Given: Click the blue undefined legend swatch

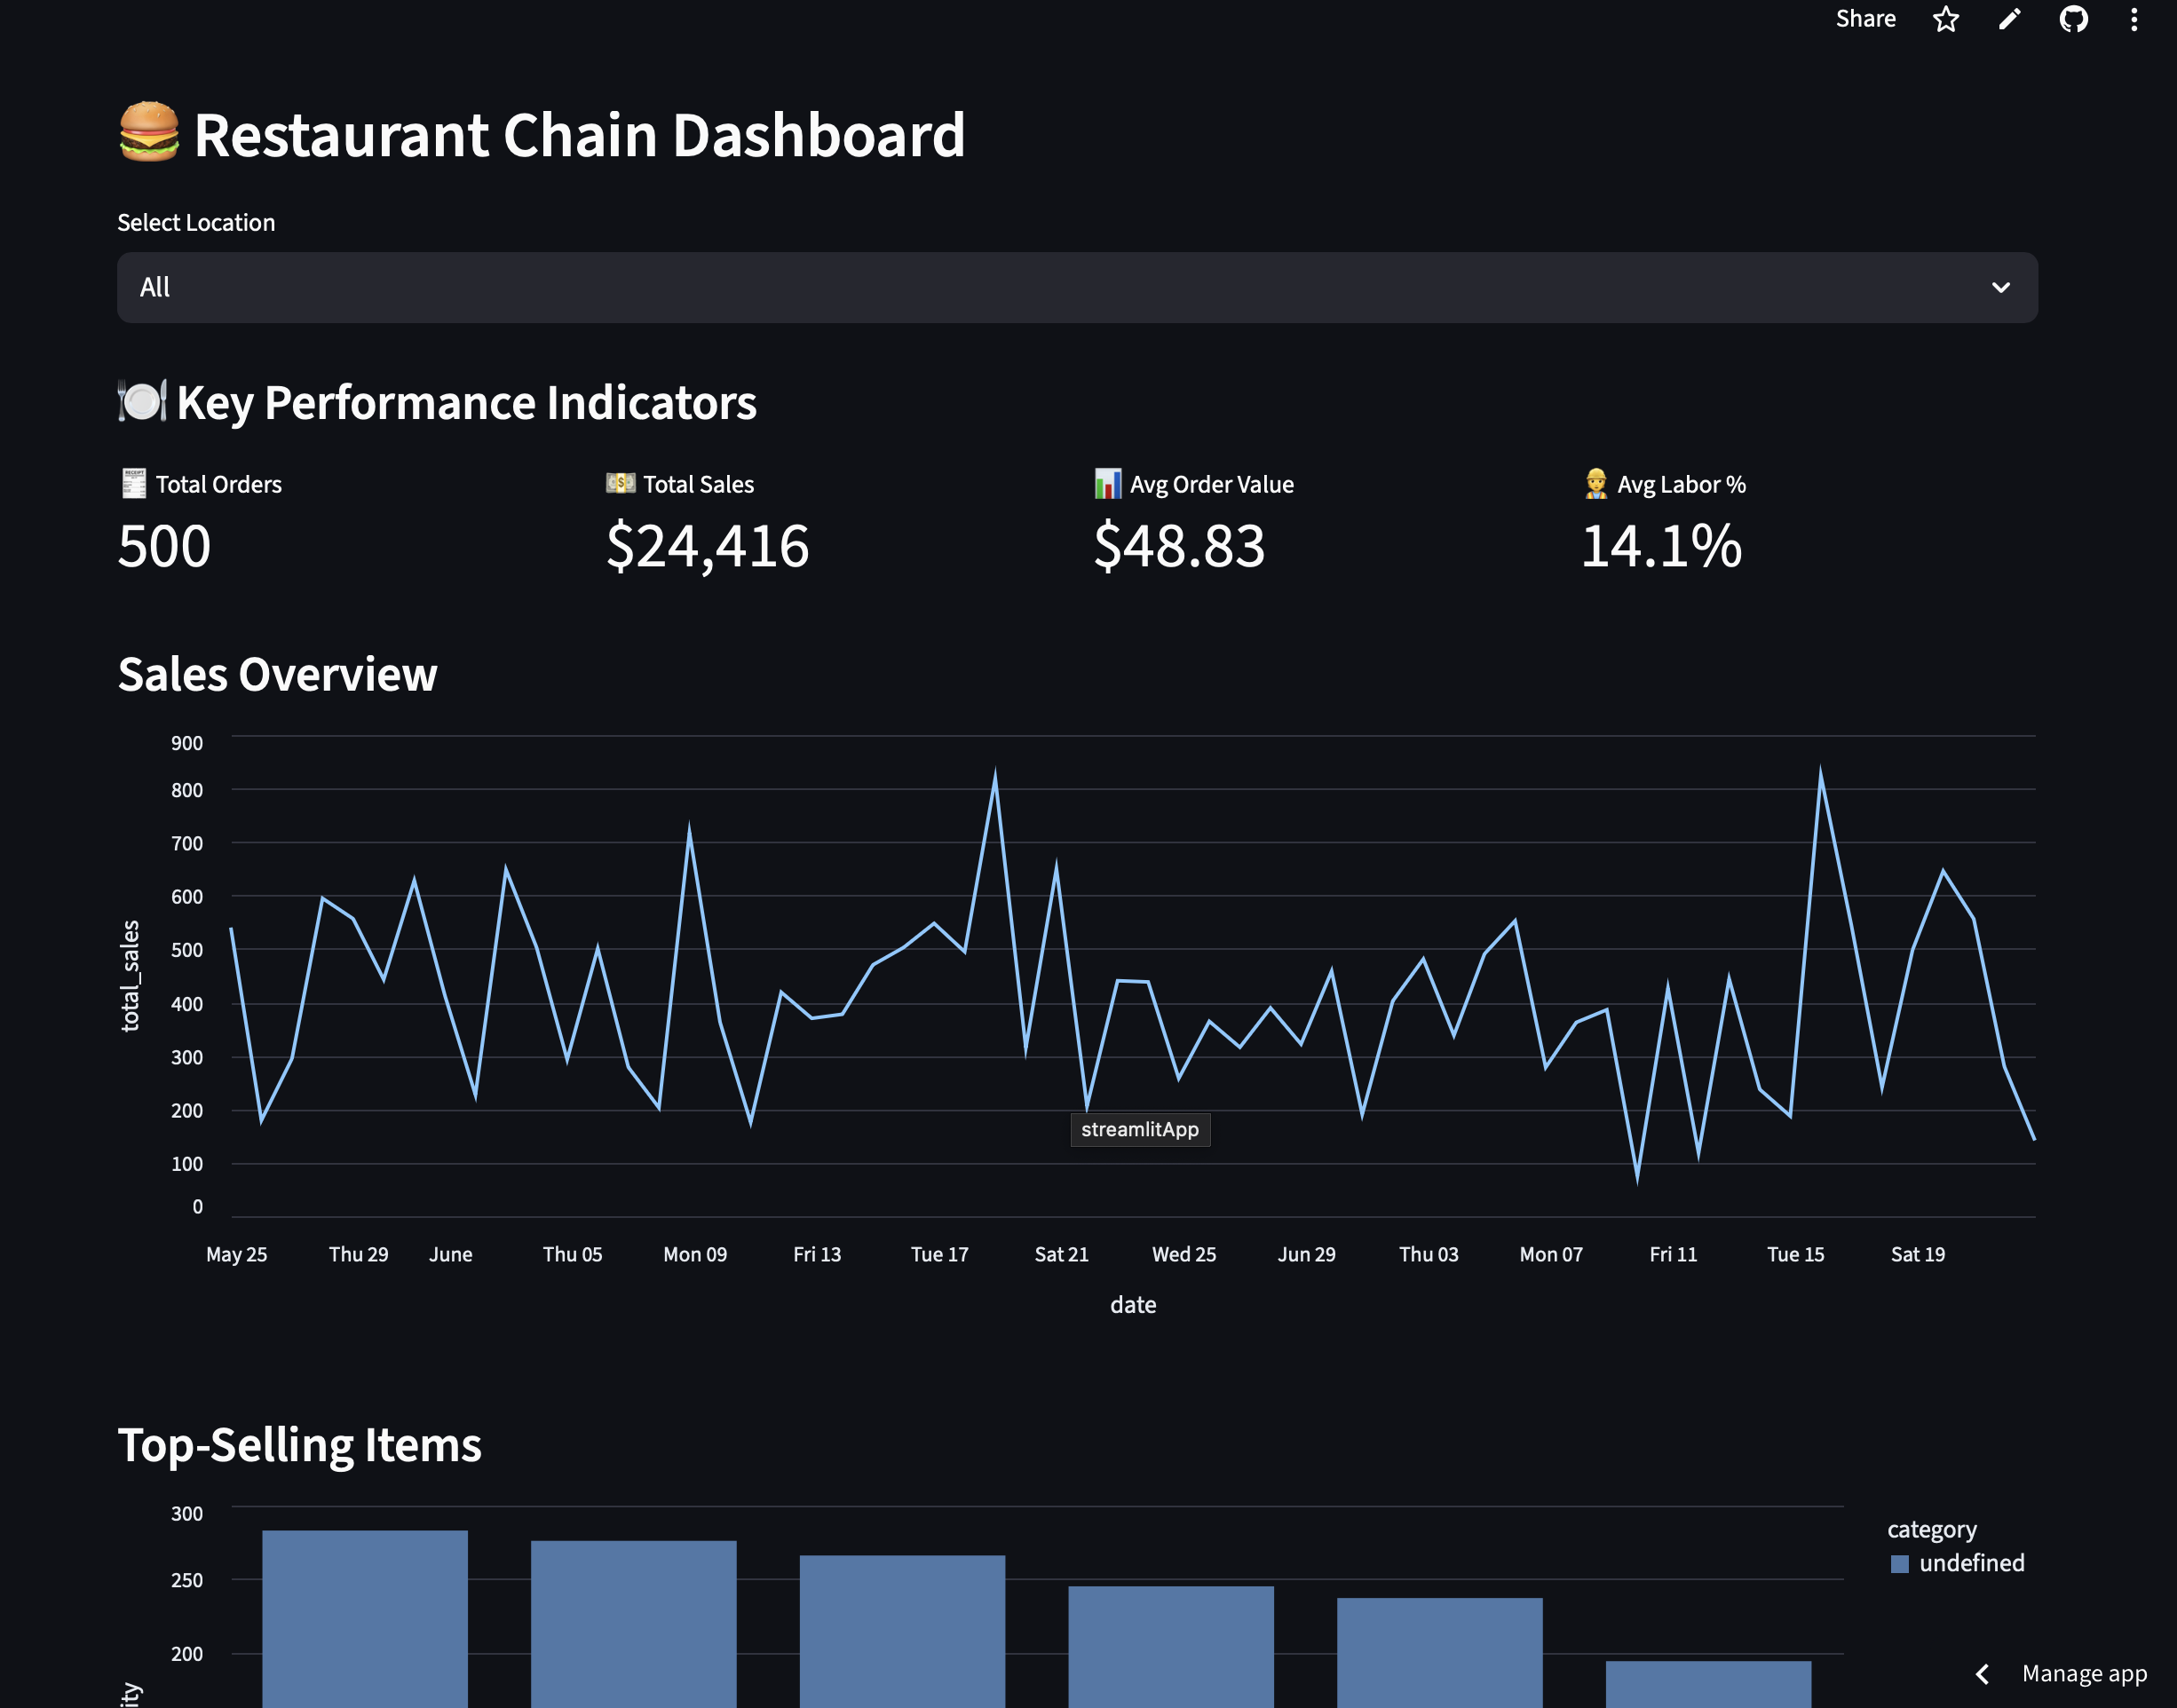Looking at the screenshot, I should pos(1902,1563).
